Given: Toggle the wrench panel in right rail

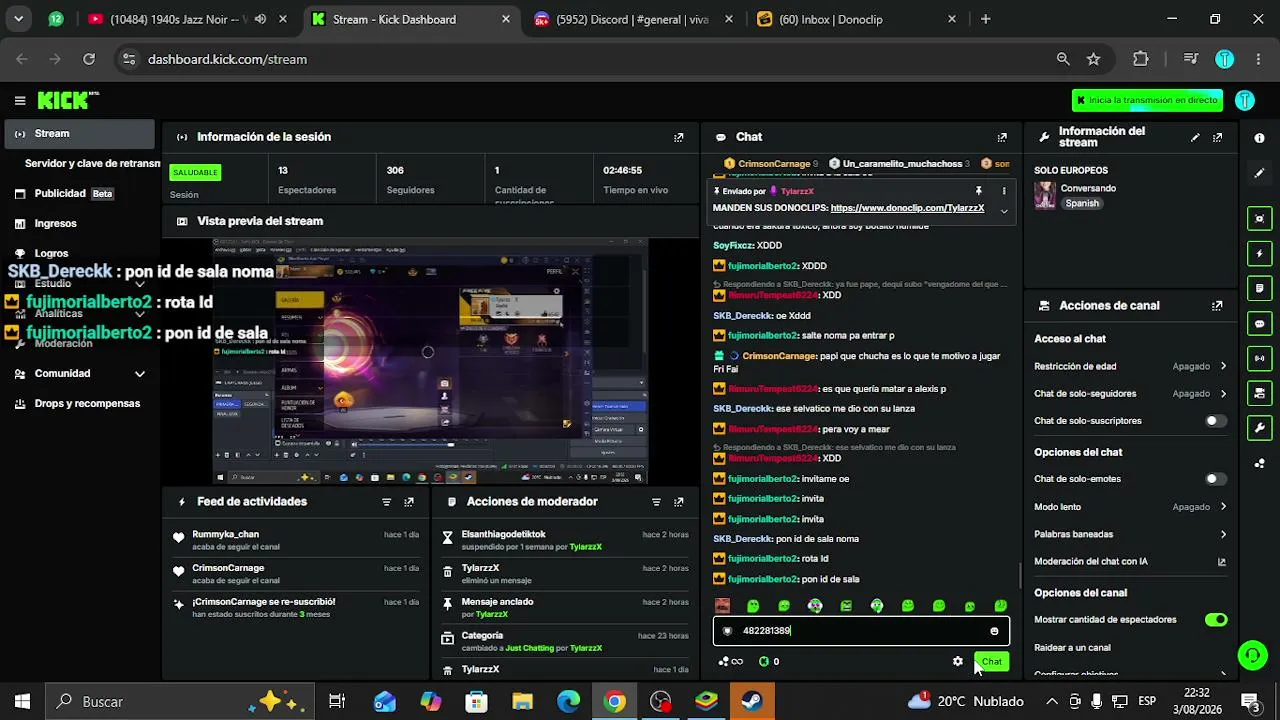Looking at the screenshot, I should 1259,428.
